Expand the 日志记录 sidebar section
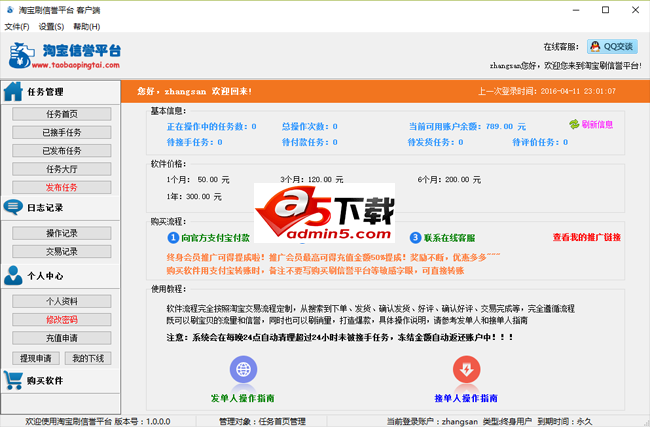This screenshot has height=427, width=650. [61, 208]
